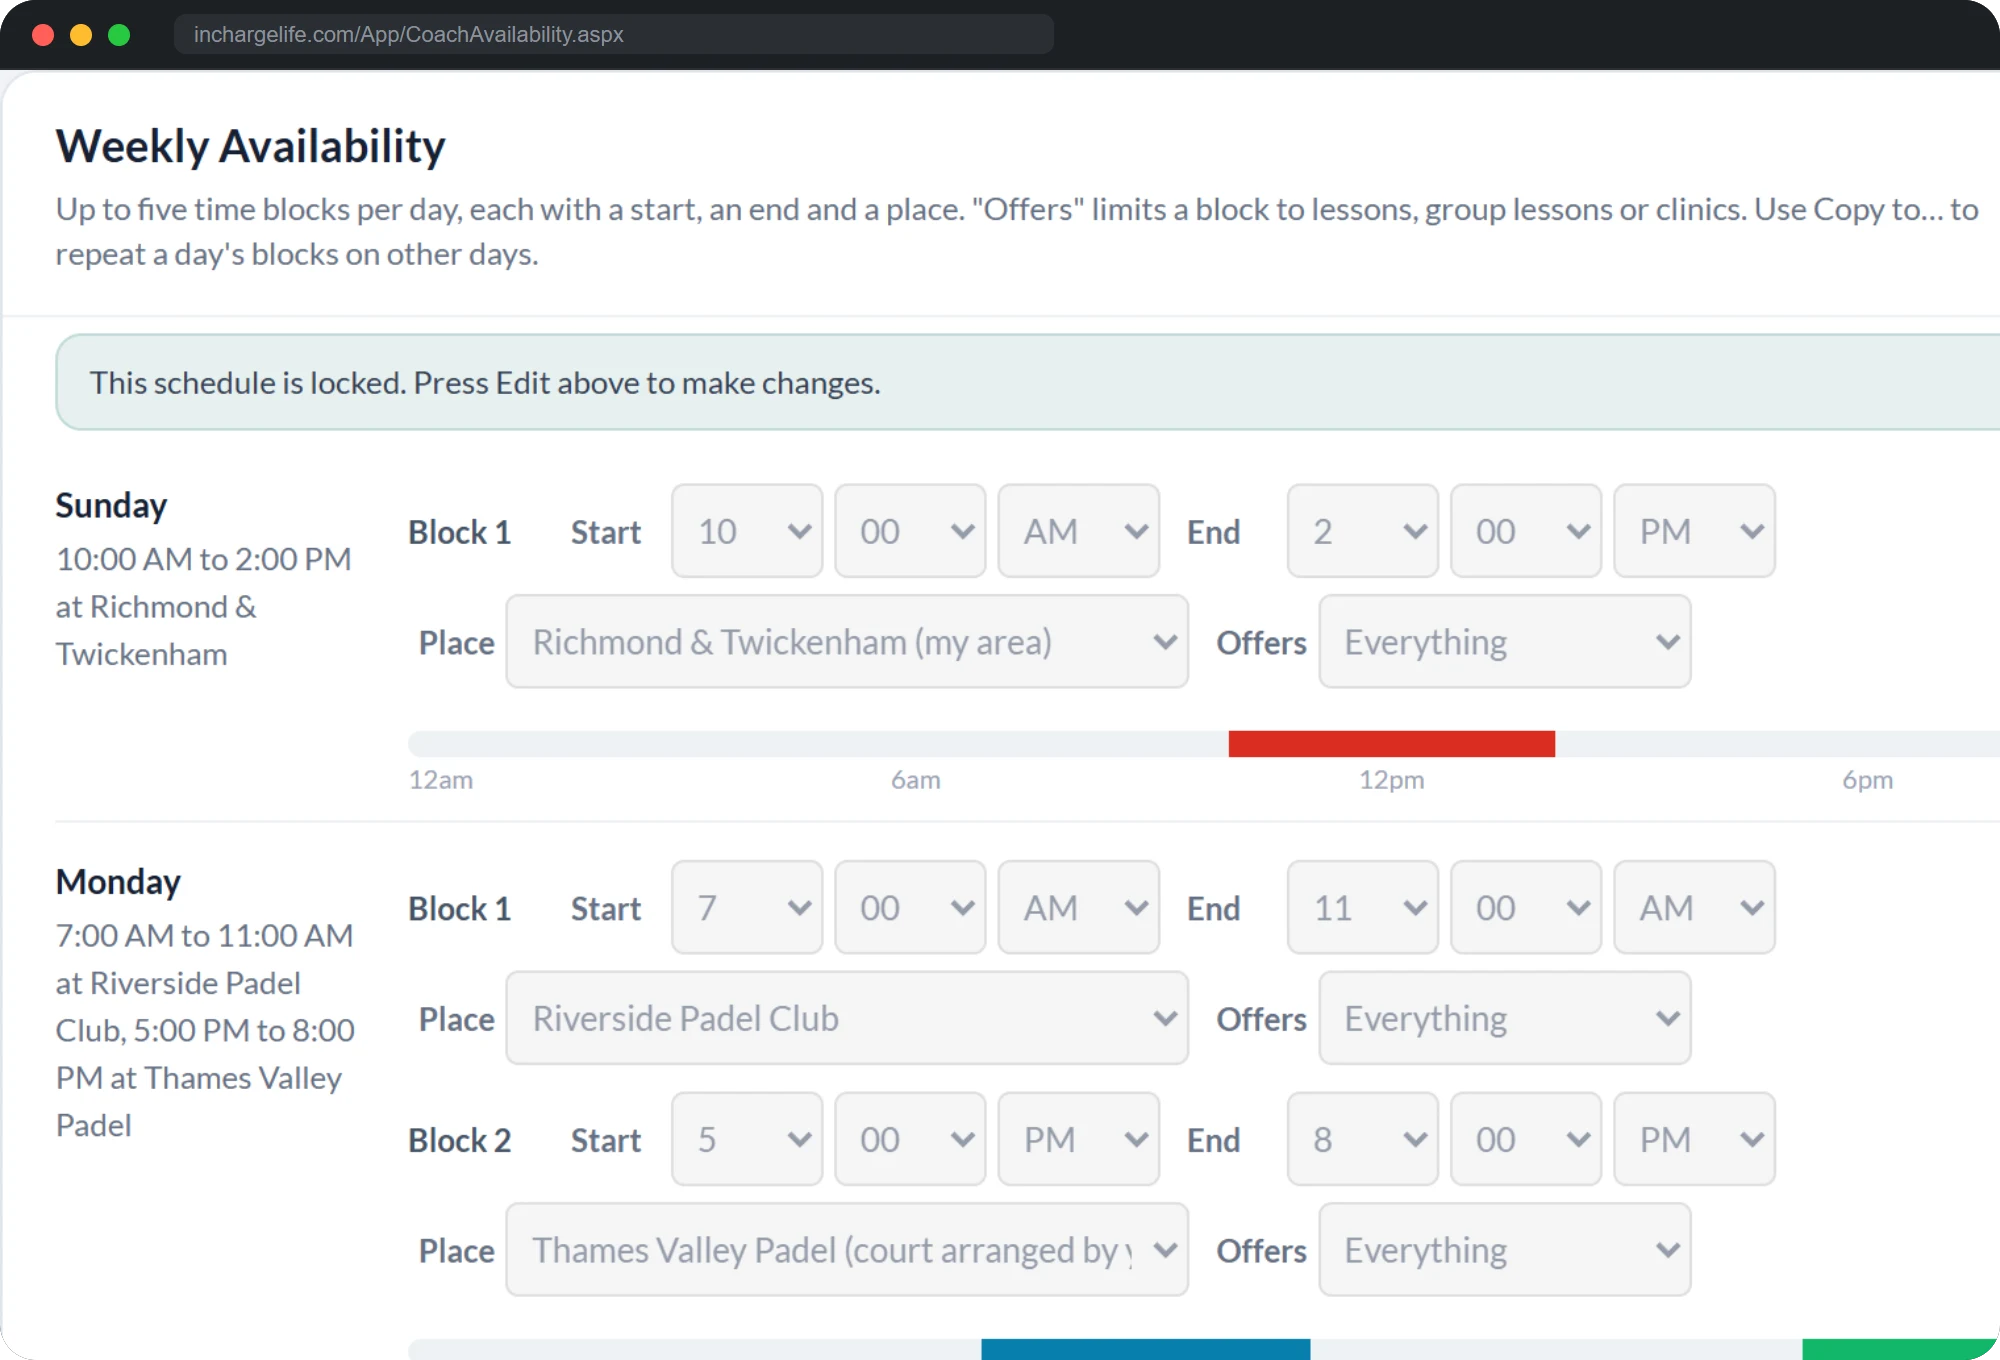Screen dimensions: 2000x1360
Task: Click the Weekly Availability heading
Action: click(250, 146)
